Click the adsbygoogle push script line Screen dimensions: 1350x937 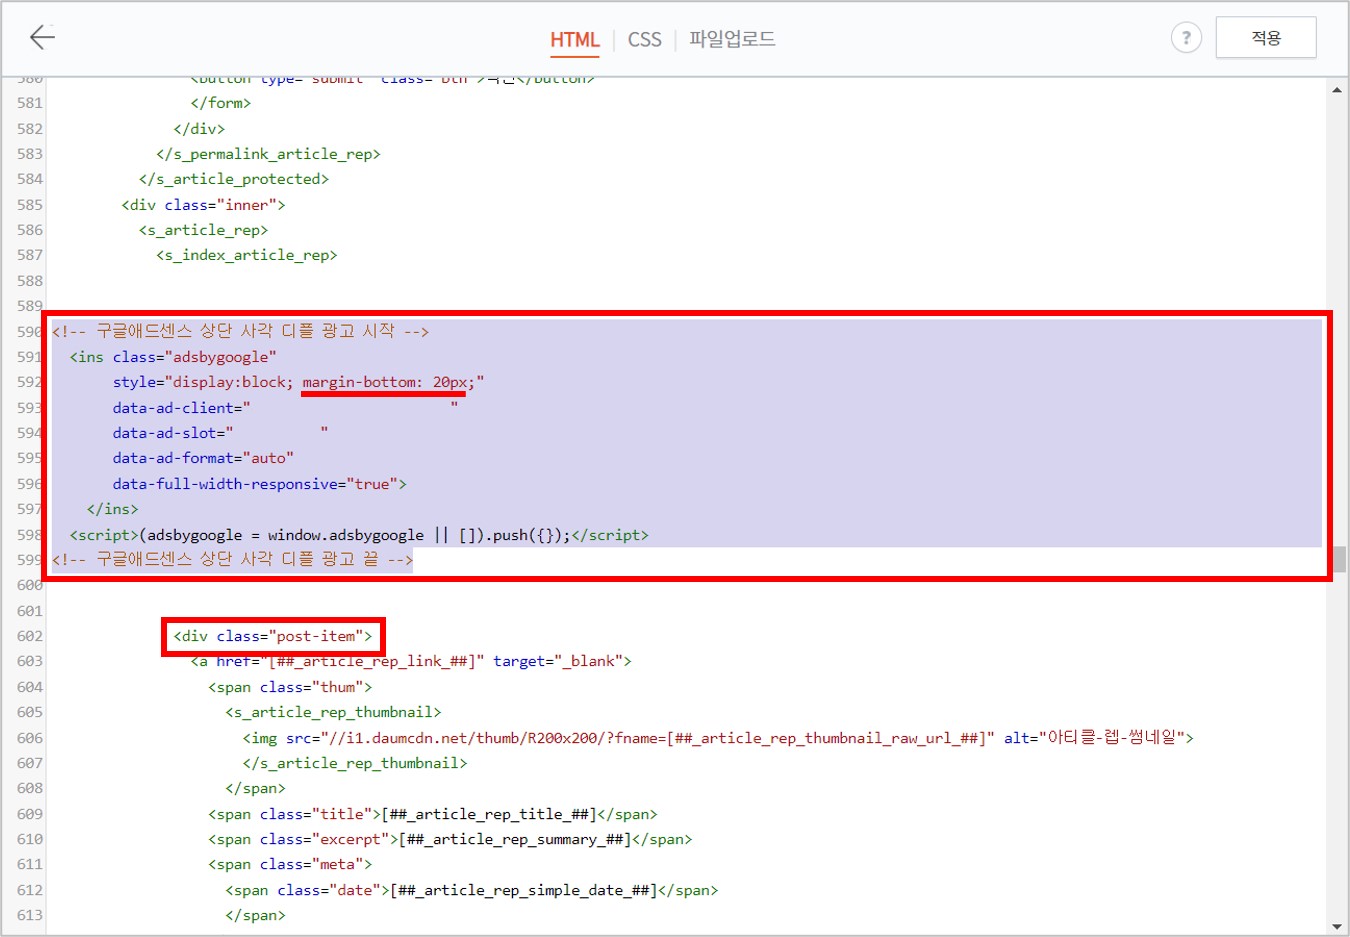pos(359,535)
